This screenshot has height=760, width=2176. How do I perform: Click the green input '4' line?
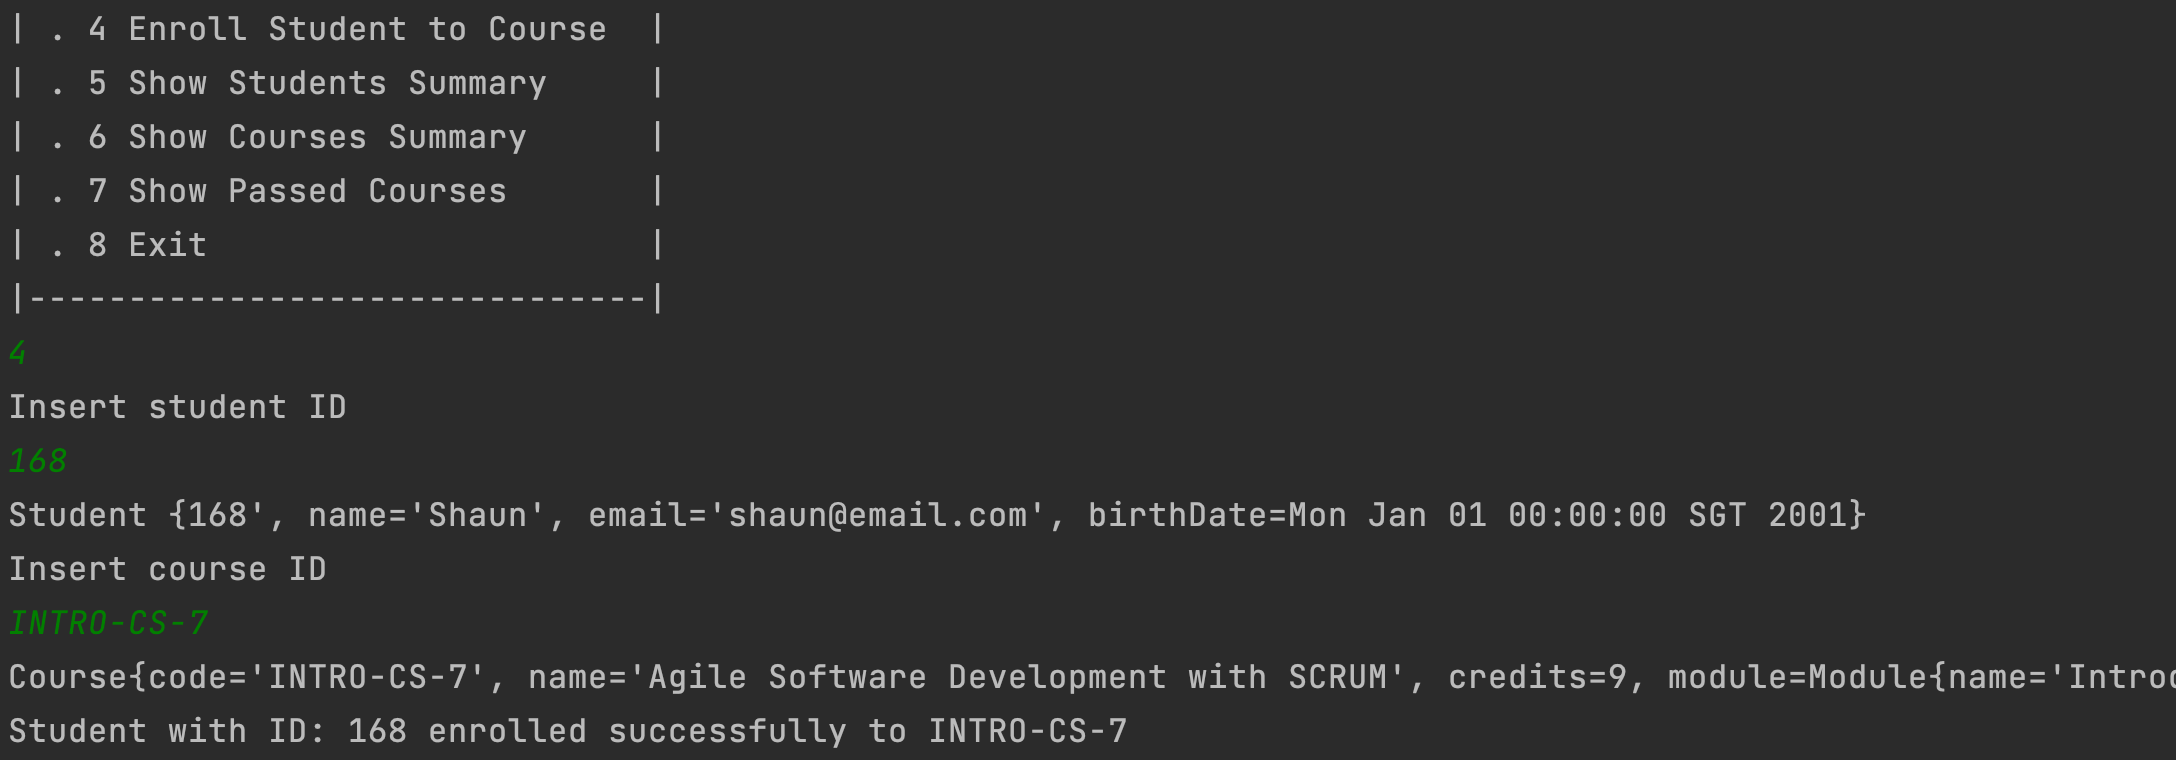(18, 353)
